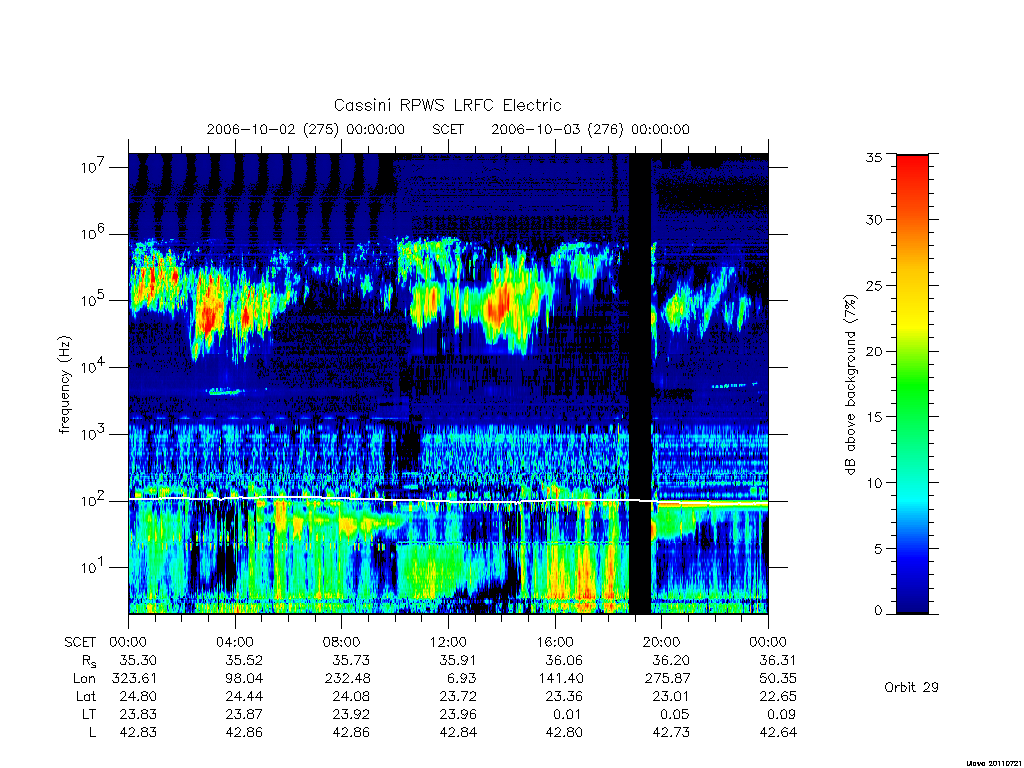Click the LT value 0.09

pyautogui.click(x=782, y=714)
